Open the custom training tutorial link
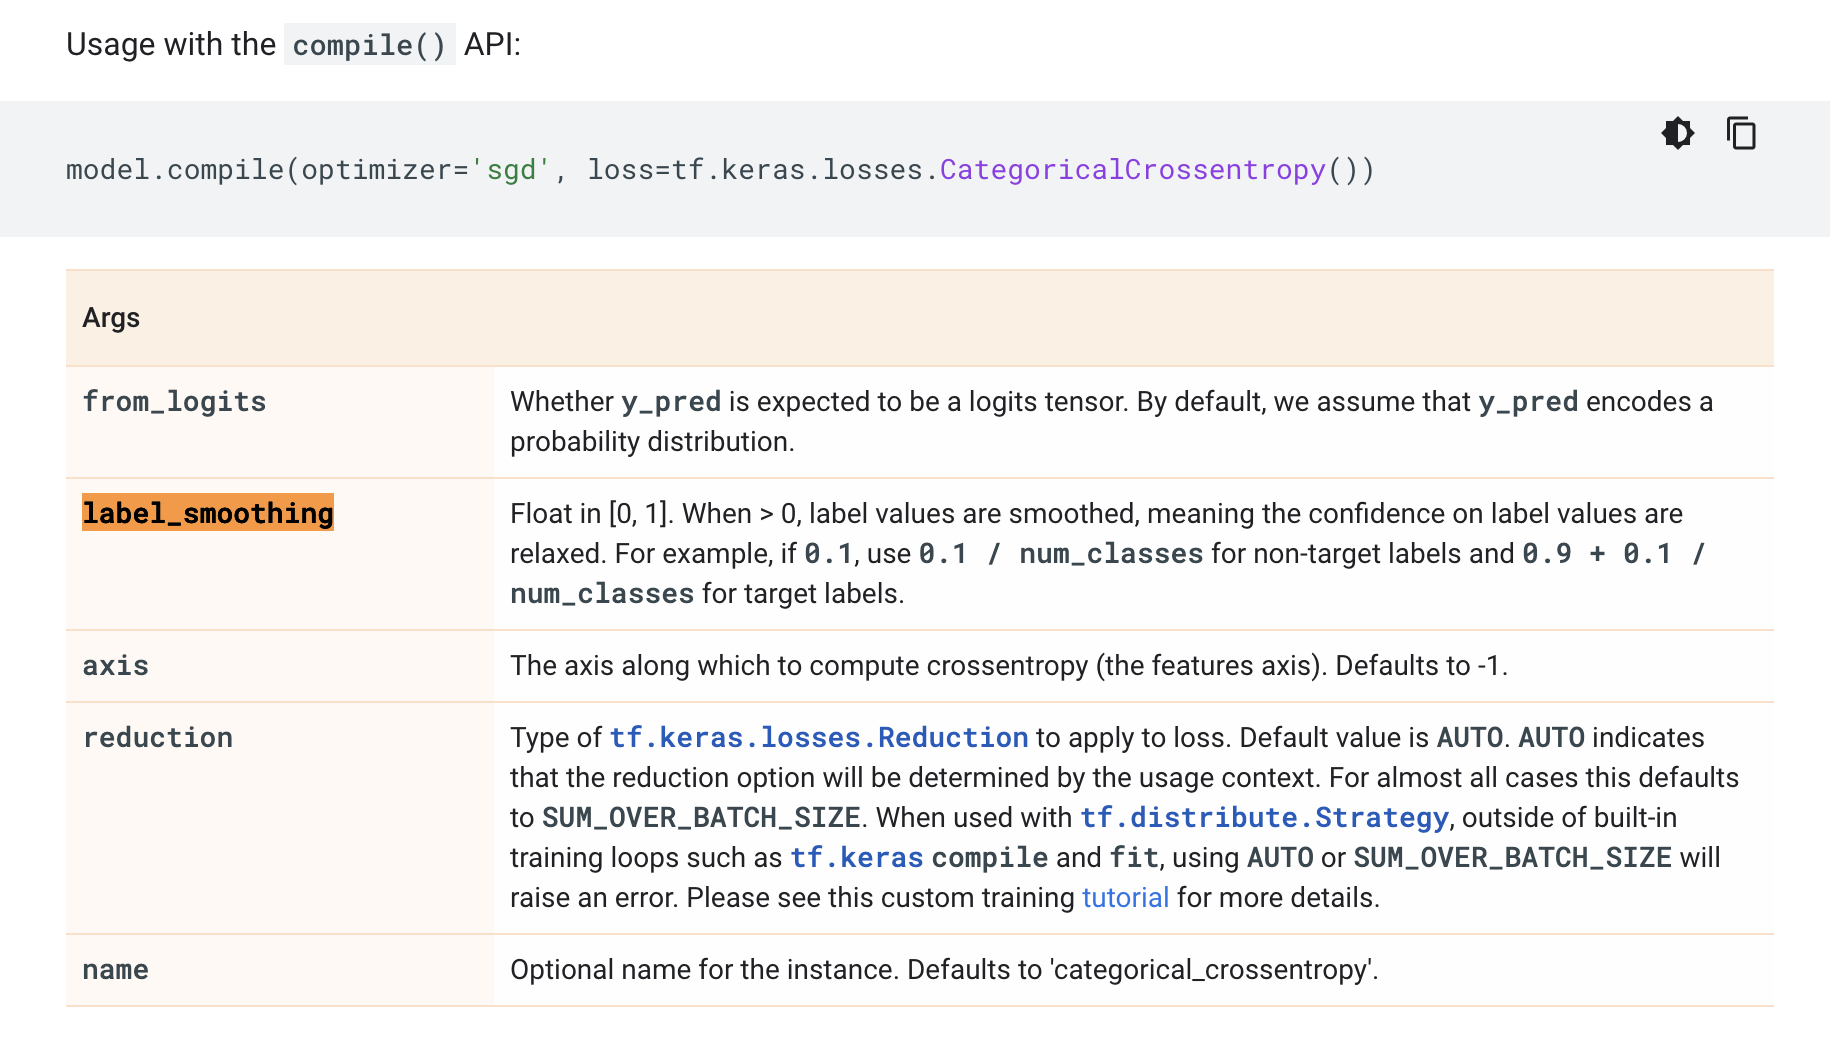The image size is (1830, 1048). [1124, 897]
